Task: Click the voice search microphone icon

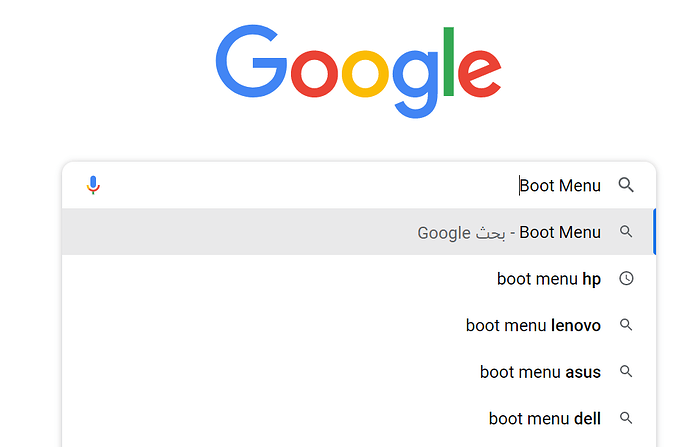Action: point(93,185)
